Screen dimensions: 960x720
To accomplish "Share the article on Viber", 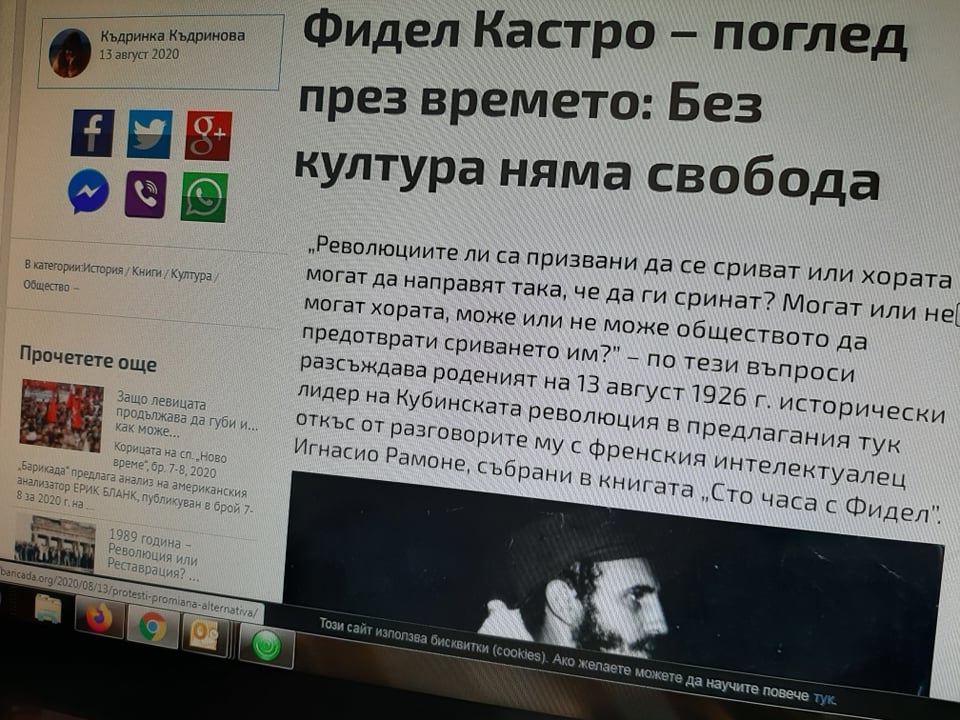I will coord(145,194).
